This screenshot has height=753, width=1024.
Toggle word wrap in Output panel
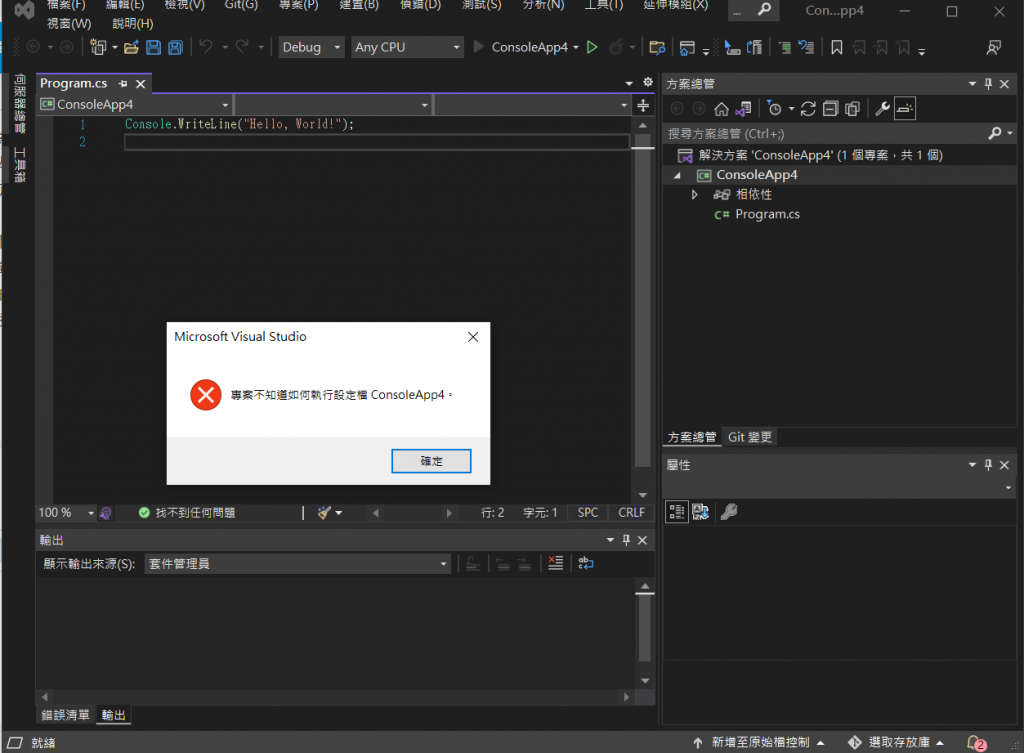point(586,563)
